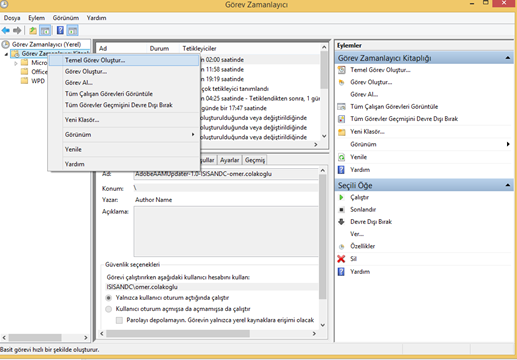Viewport: 517px width, 360px height.
Task: Click the Forward arrow toolbar icon
Action: tap(17, 31)
